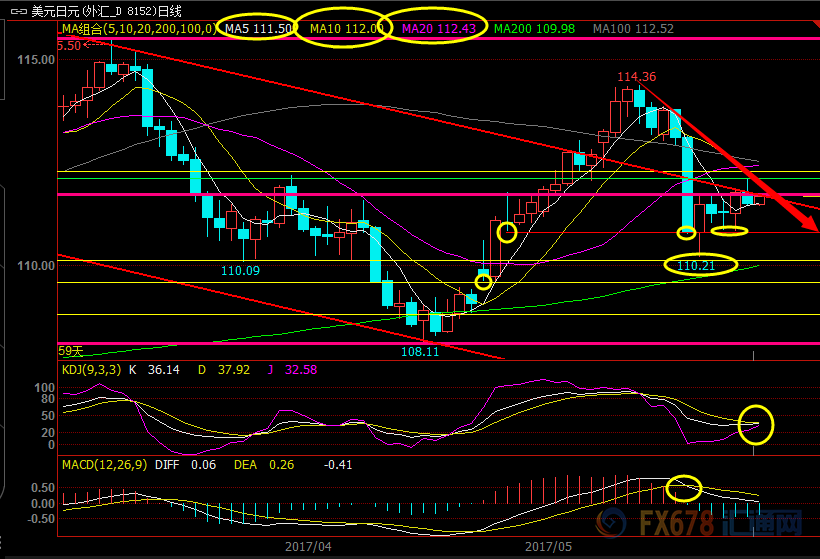Open the MACD(12,26,9) indicator settings label
The width and height of the screenshot is (820, 559).
[105, 465]
